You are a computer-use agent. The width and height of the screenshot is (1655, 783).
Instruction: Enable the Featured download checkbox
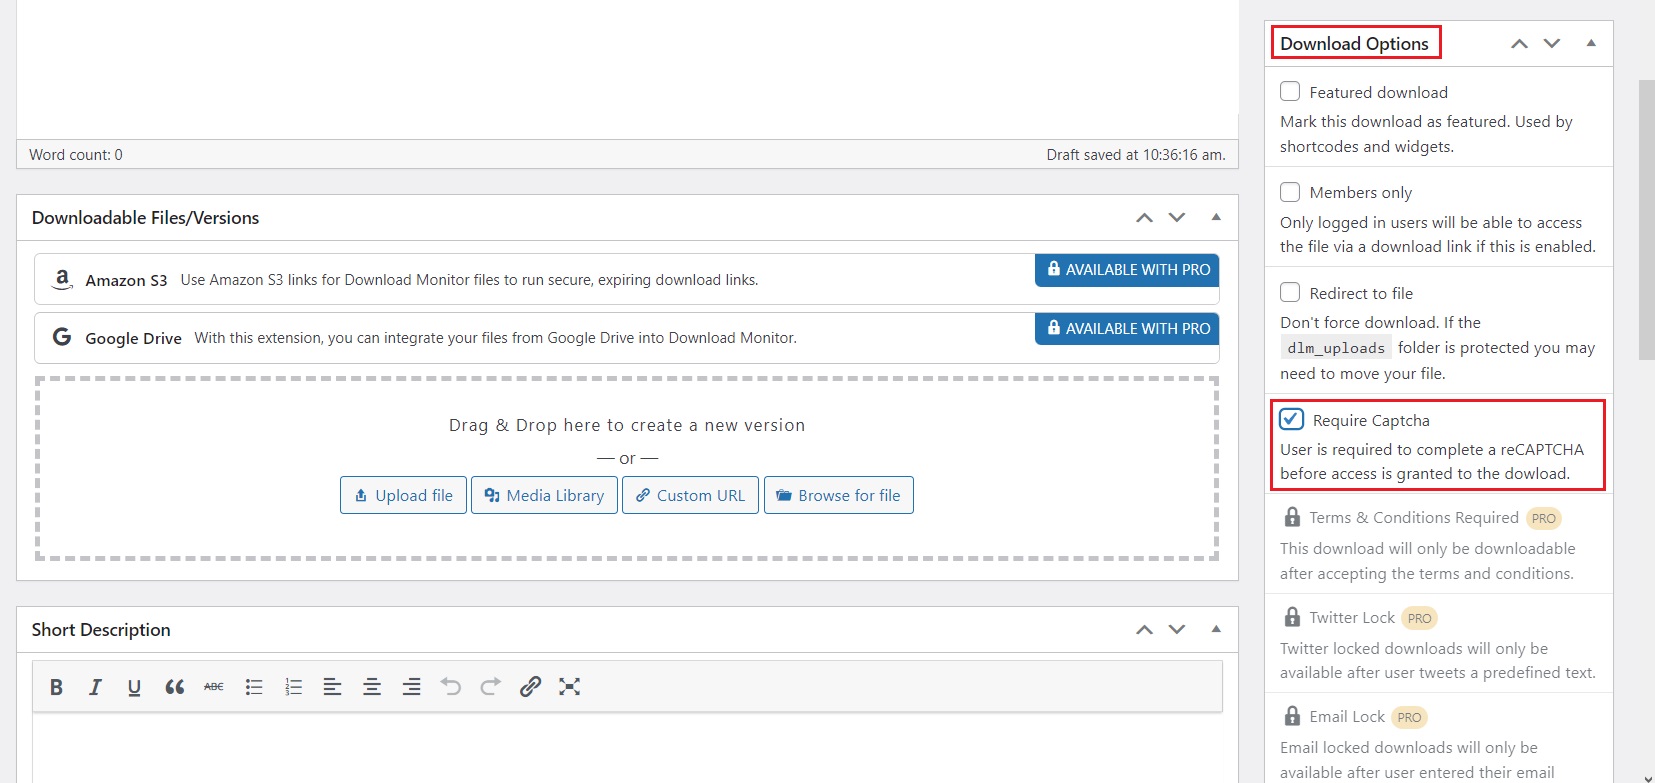[1290, 92]
